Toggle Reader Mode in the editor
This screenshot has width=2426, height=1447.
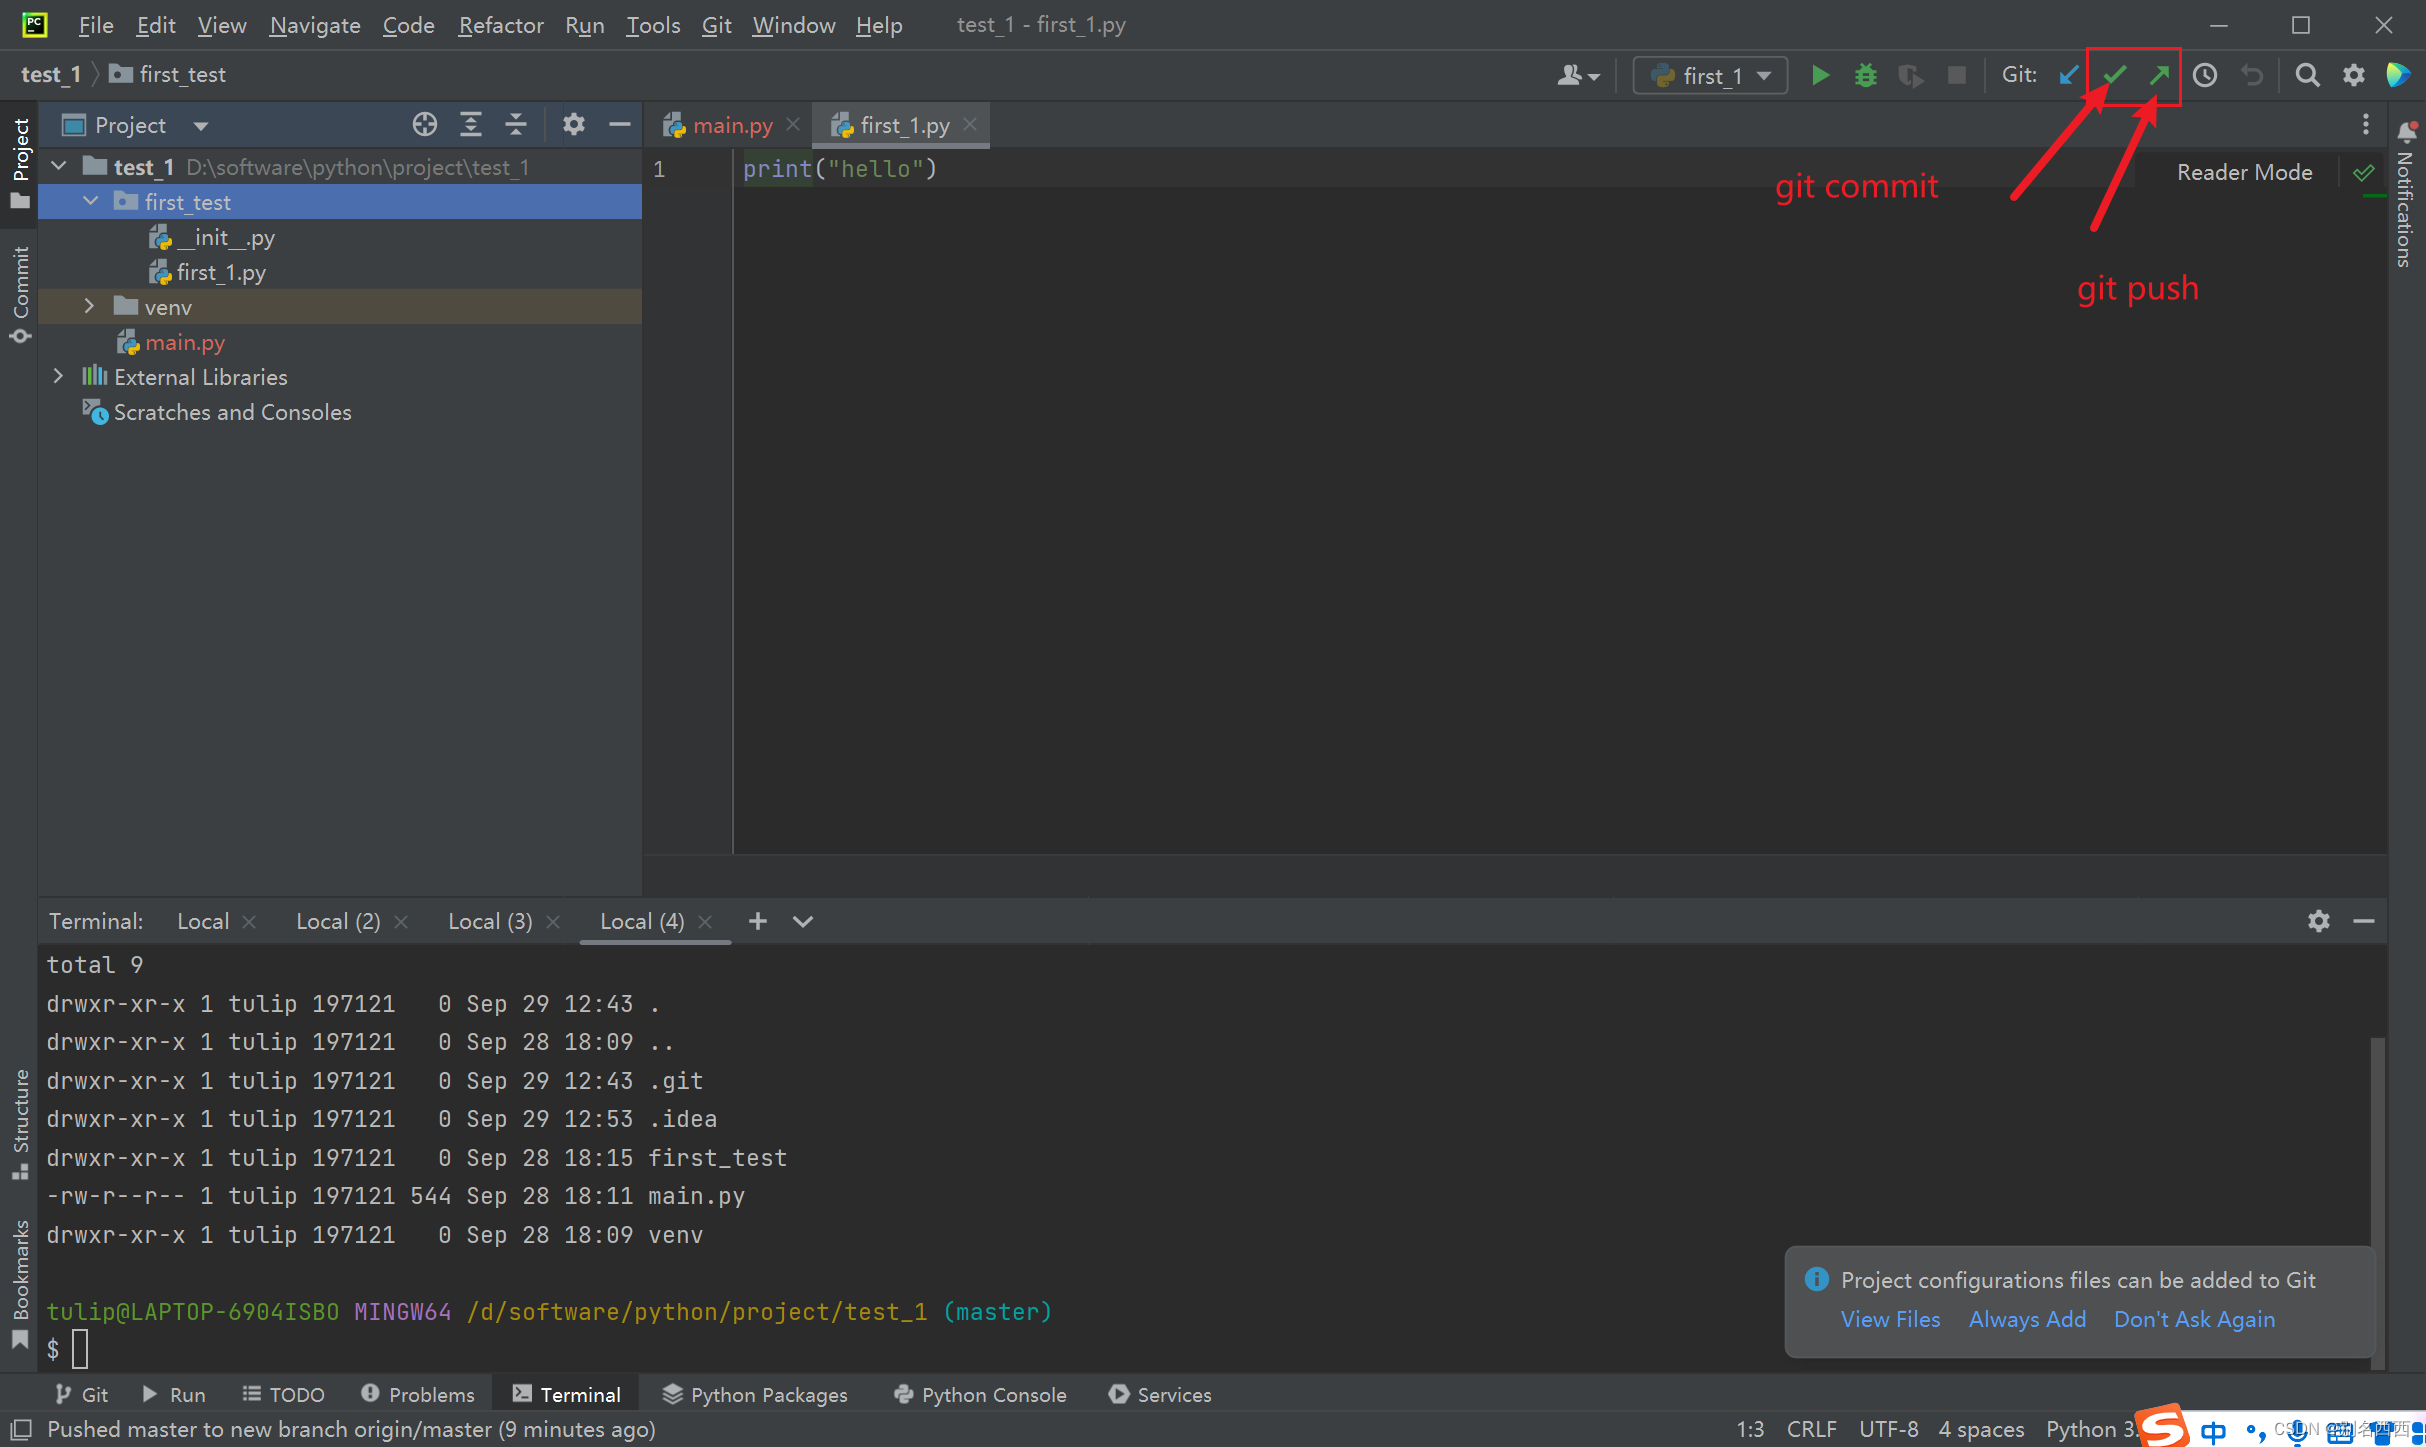(x=2244, y=172)
